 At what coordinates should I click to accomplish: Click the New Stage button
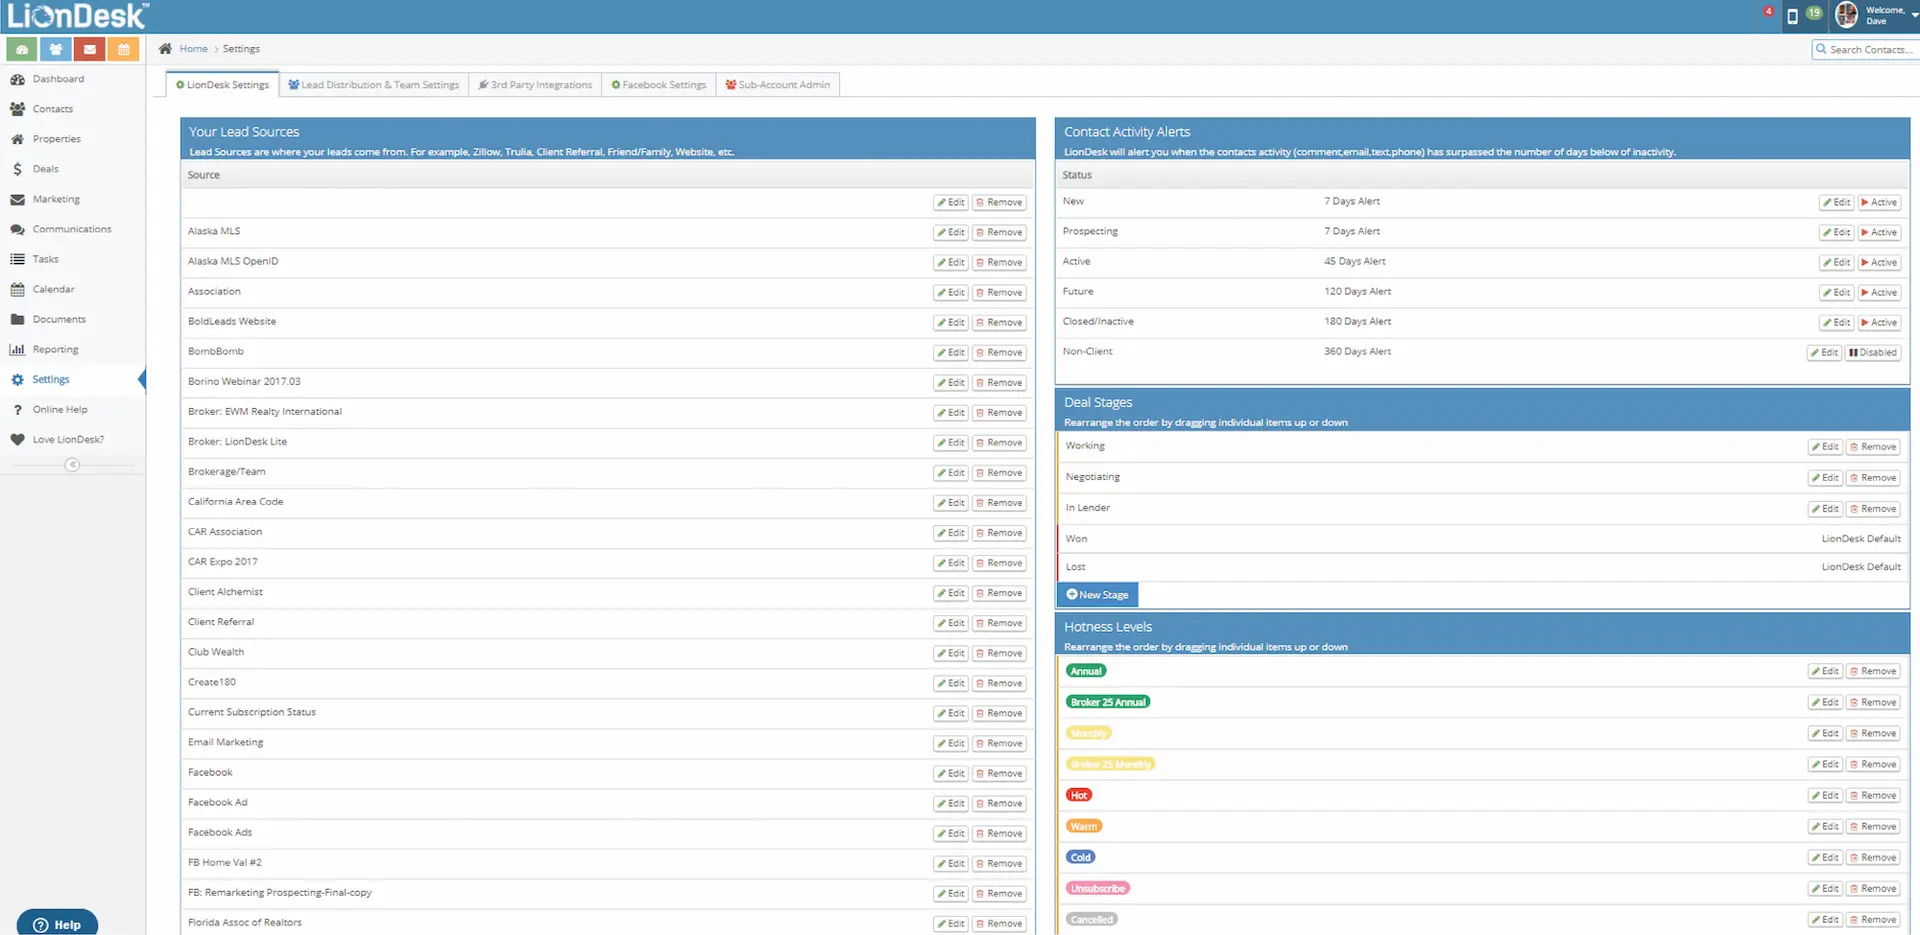1097,595
